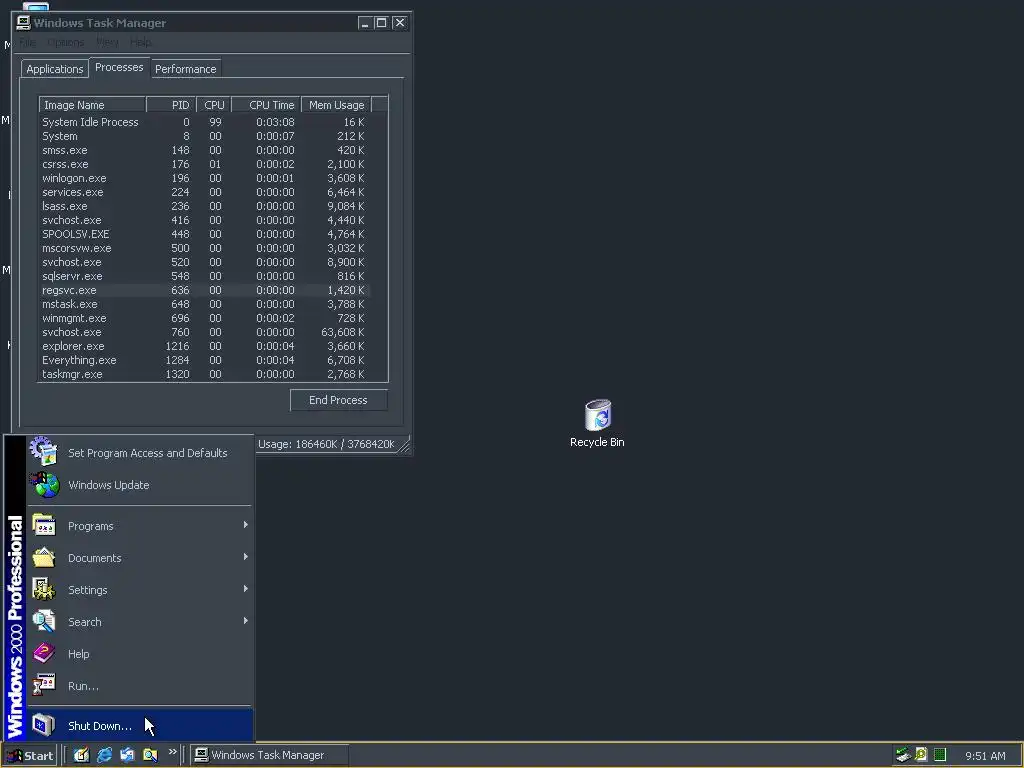Select the winlogon.exe process

click(x=204, y=178)
